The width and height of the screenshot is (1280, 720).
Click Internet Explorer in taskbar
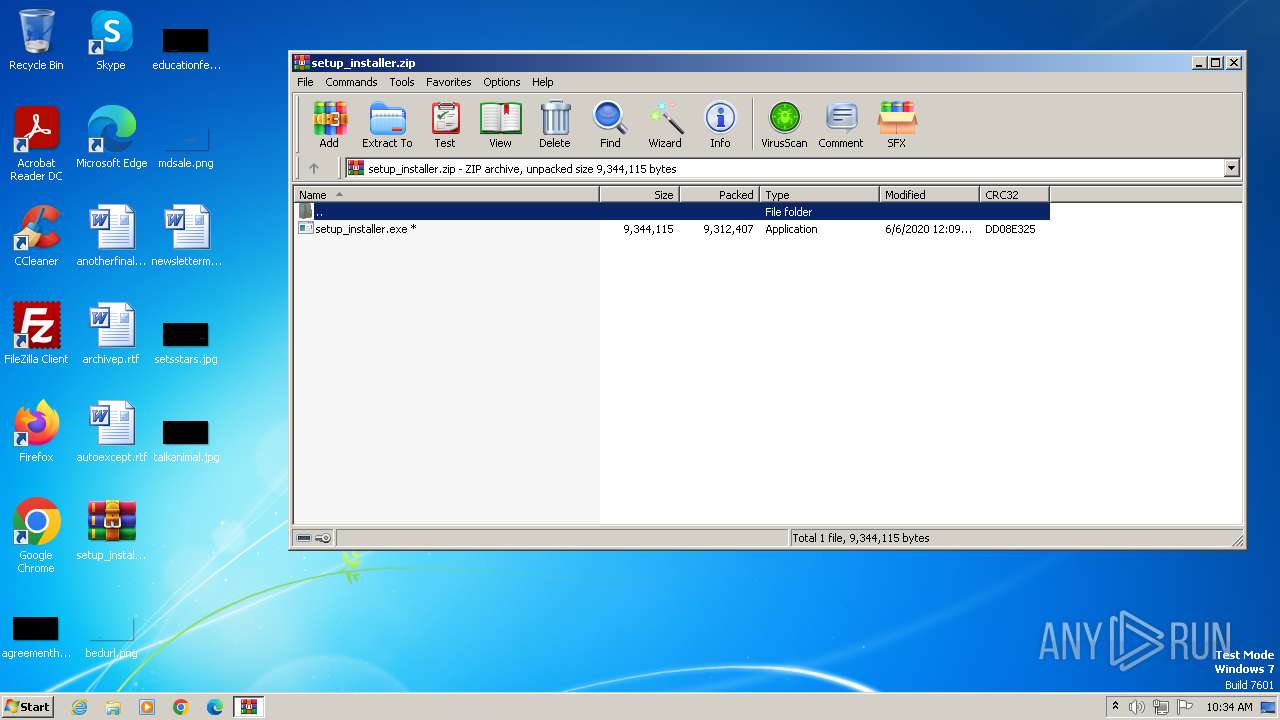[x=79, y=707]
